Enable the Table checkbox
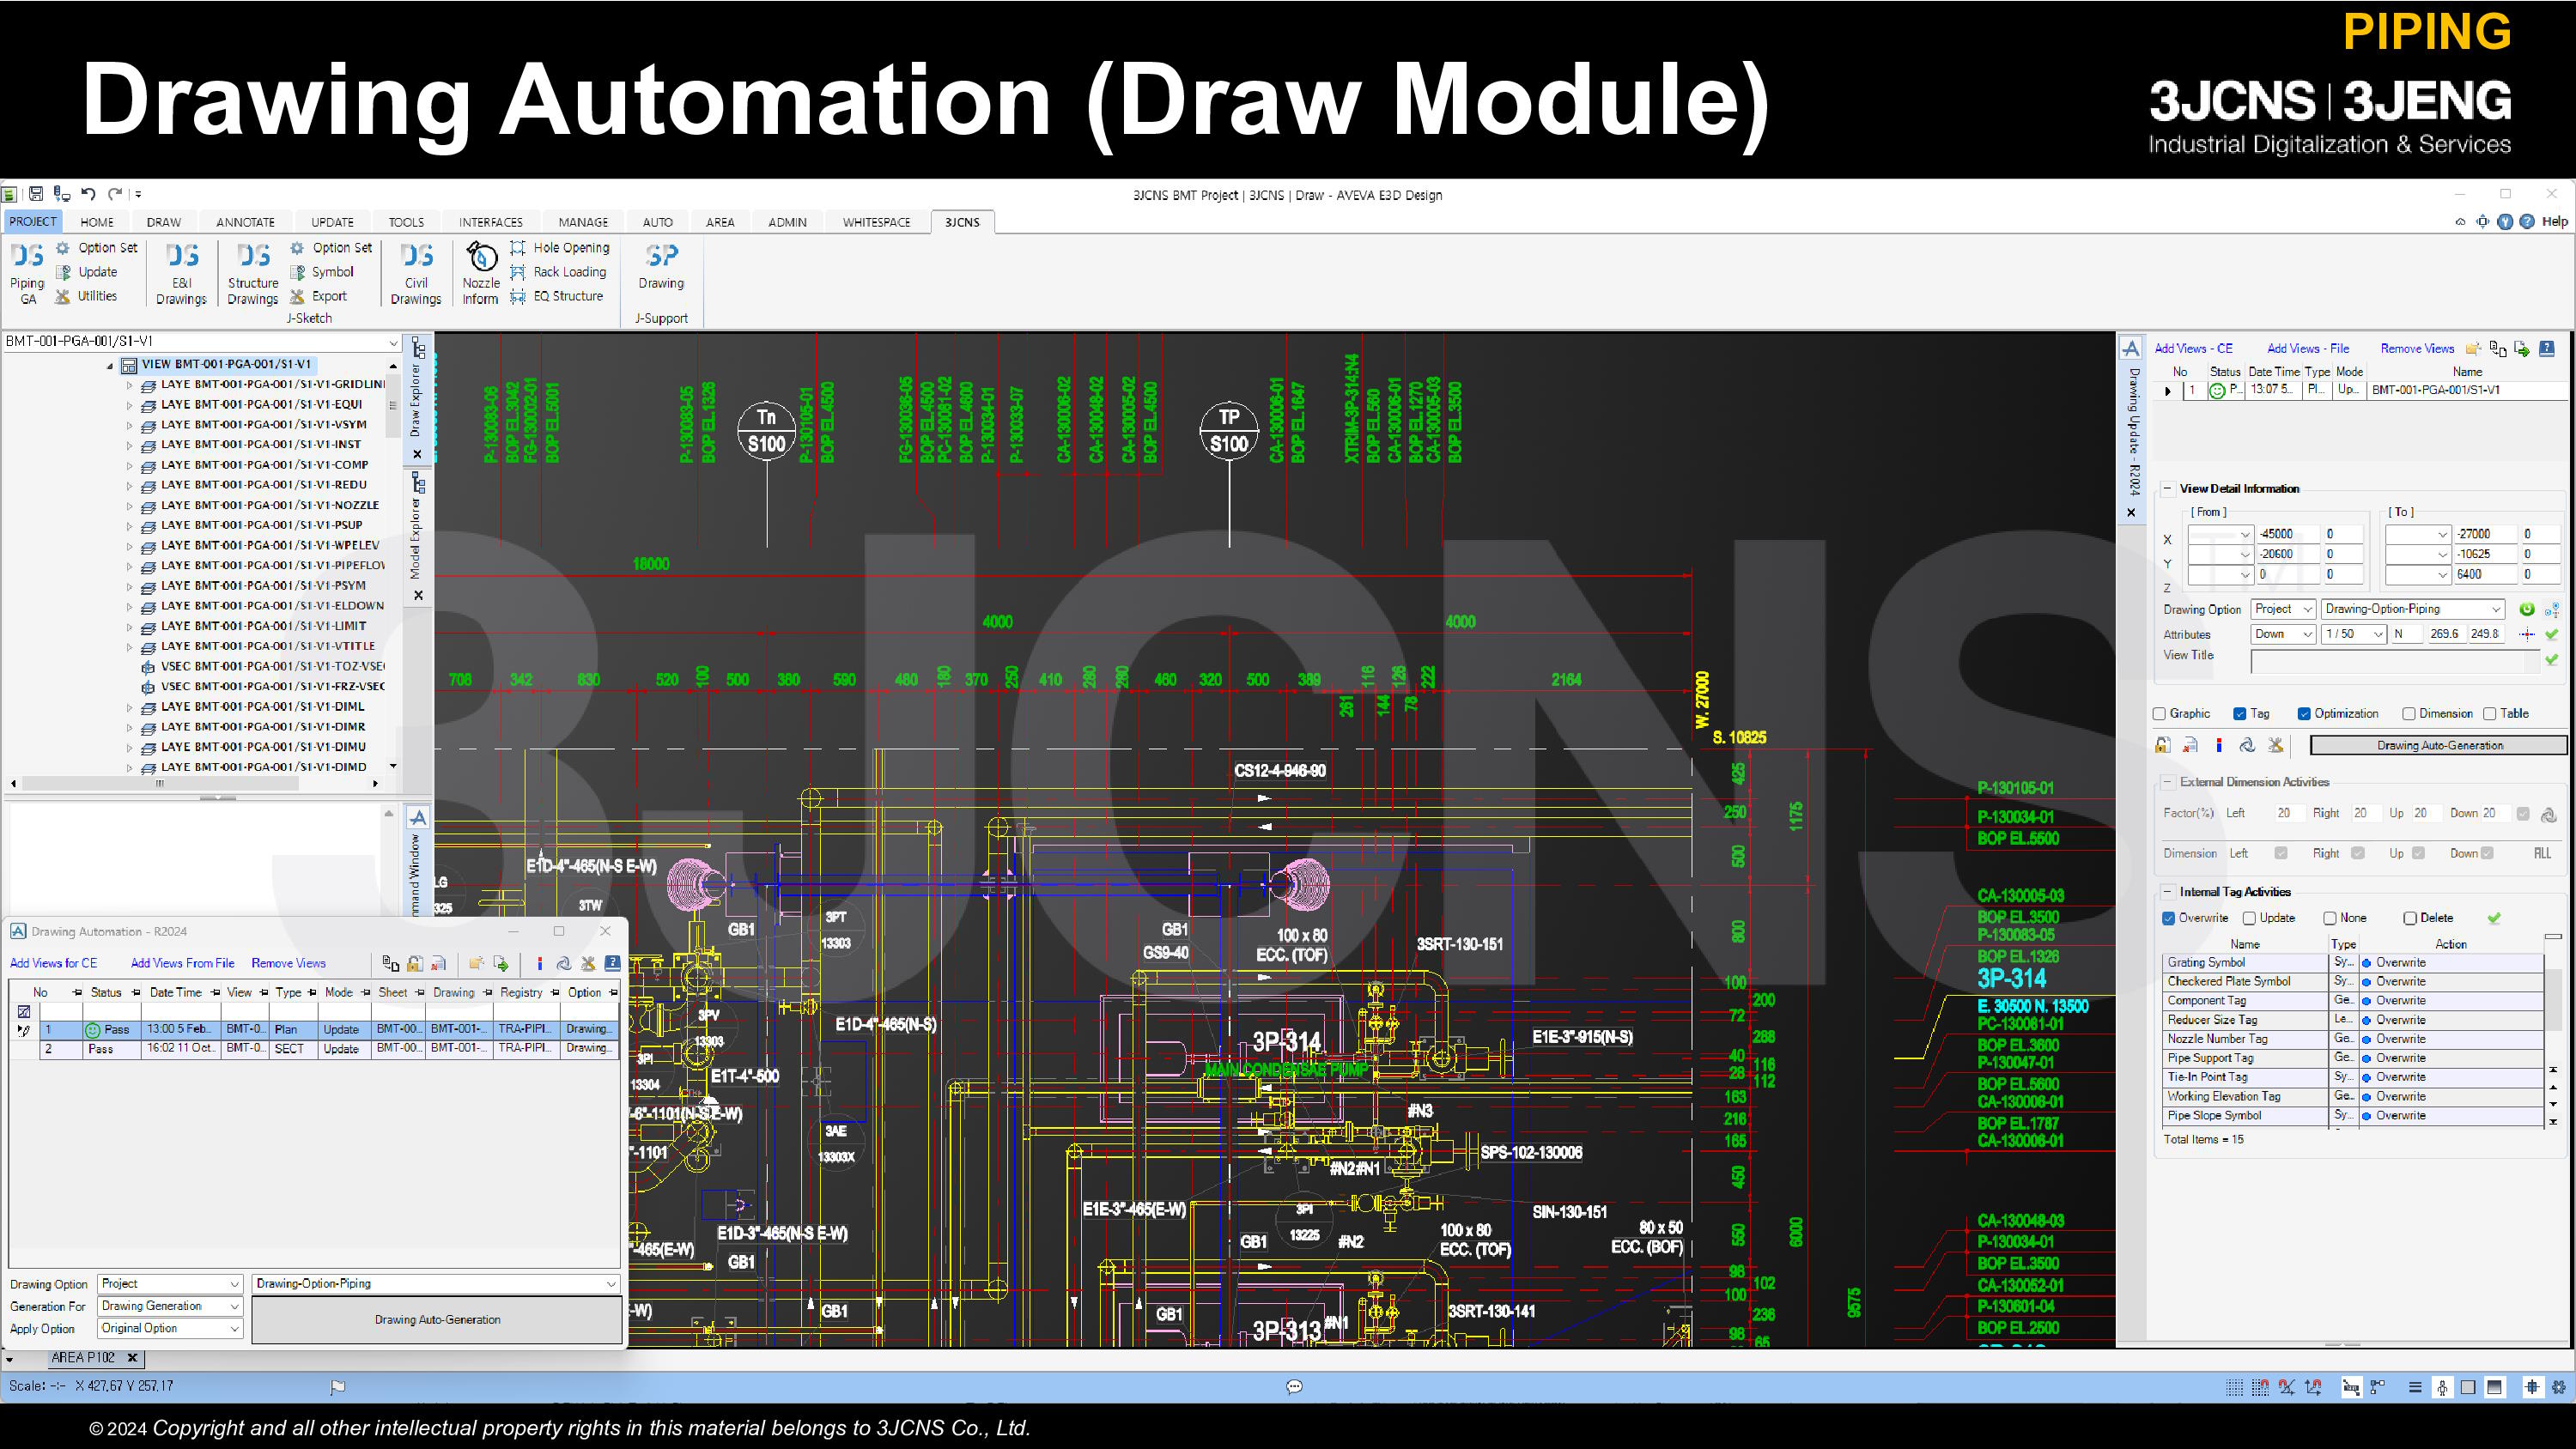The height and width of the screenshot is (1449, 2576). point(2490,714)
